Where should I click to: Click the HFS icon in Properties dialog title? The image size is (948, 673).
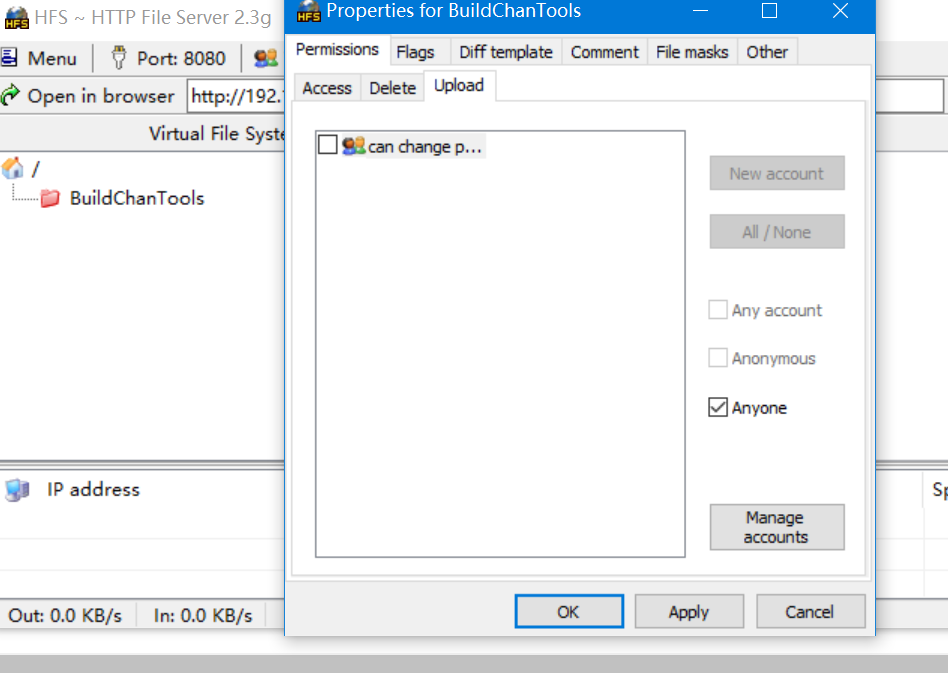click(x=308, y=11)
